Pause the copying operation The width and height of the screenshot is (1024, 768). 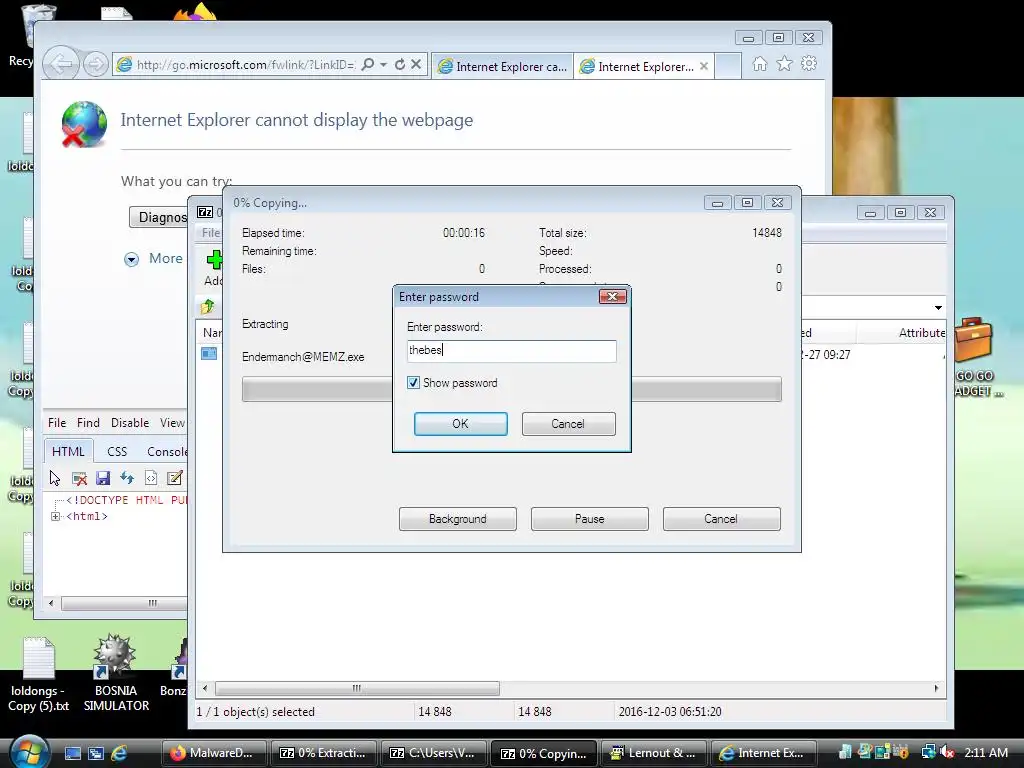click(590, 519)
